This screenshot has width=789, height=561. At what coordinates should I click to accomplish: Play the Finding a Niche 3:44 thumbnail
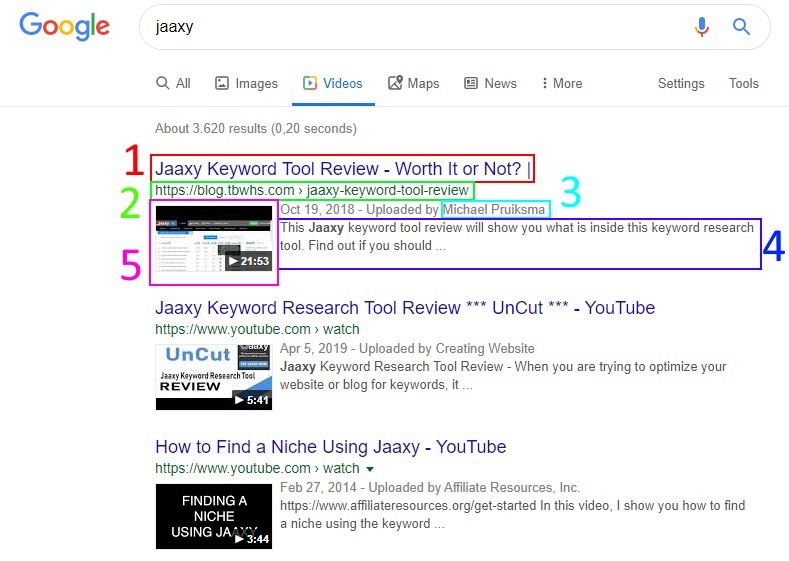point(214,516)
